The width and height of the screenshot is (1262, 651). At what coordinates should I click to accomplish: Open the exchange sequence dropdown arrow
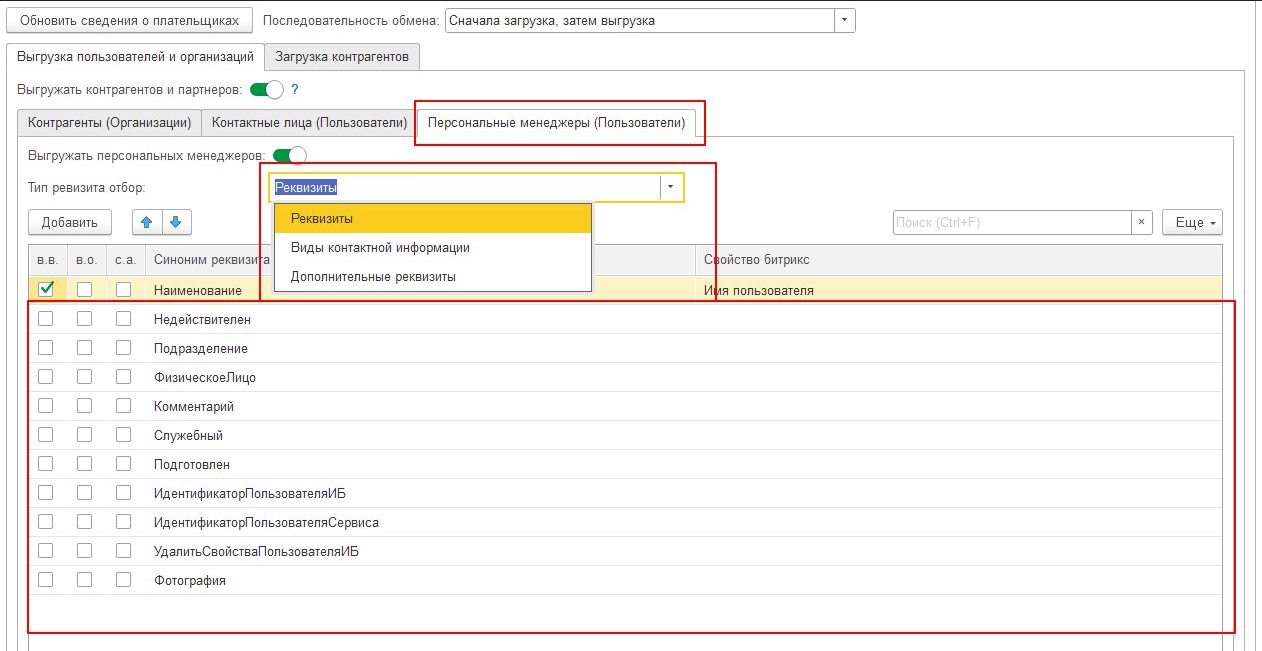(x=845, y=20)
